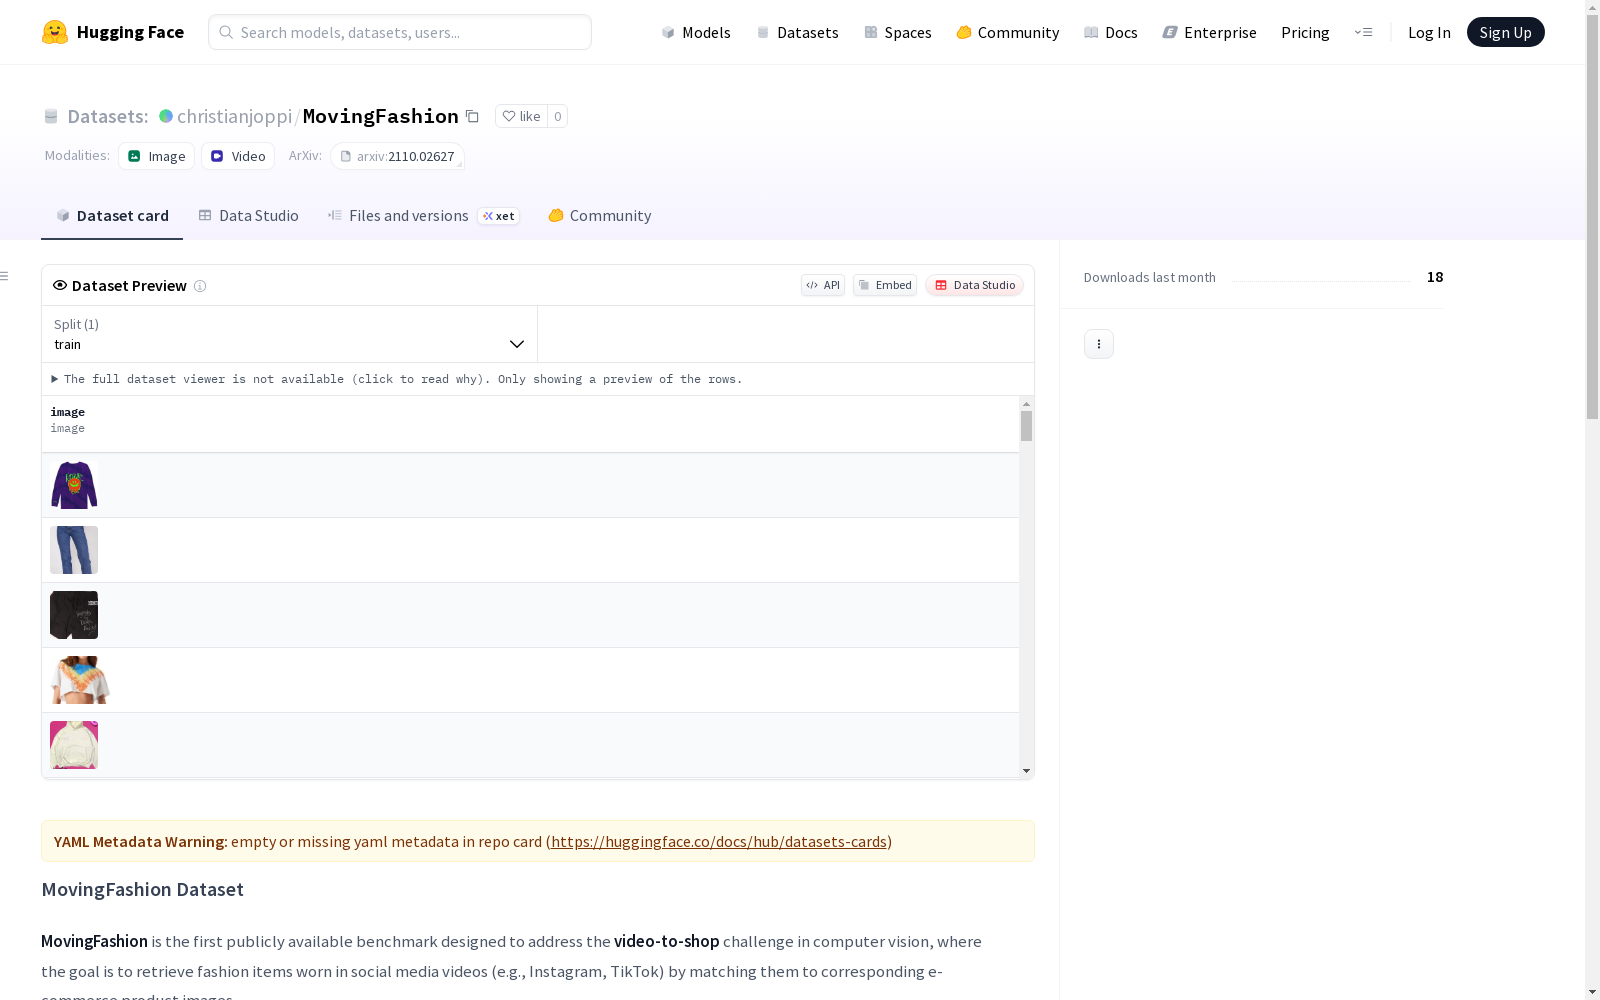
Task: Click the like count showing 0
Action: [x=558, y=116]
